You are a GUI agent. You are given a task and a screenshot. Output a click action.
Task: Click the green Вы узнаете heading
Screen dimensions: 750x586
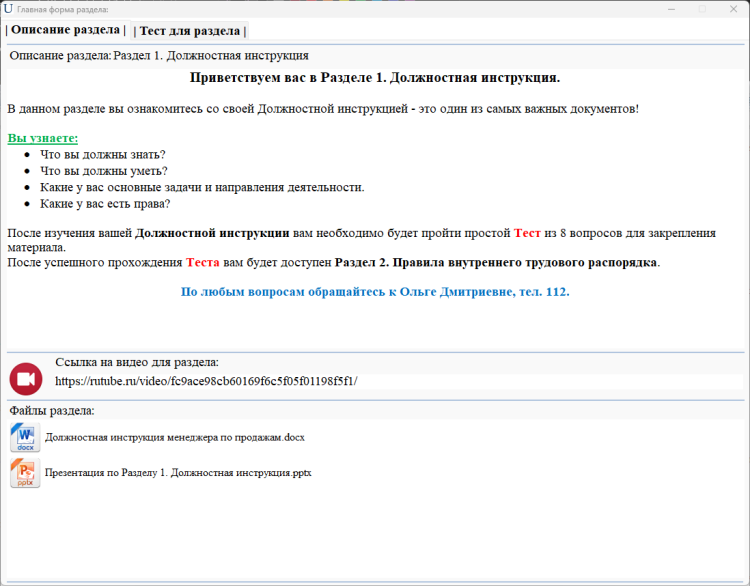[x=42, y=138]
